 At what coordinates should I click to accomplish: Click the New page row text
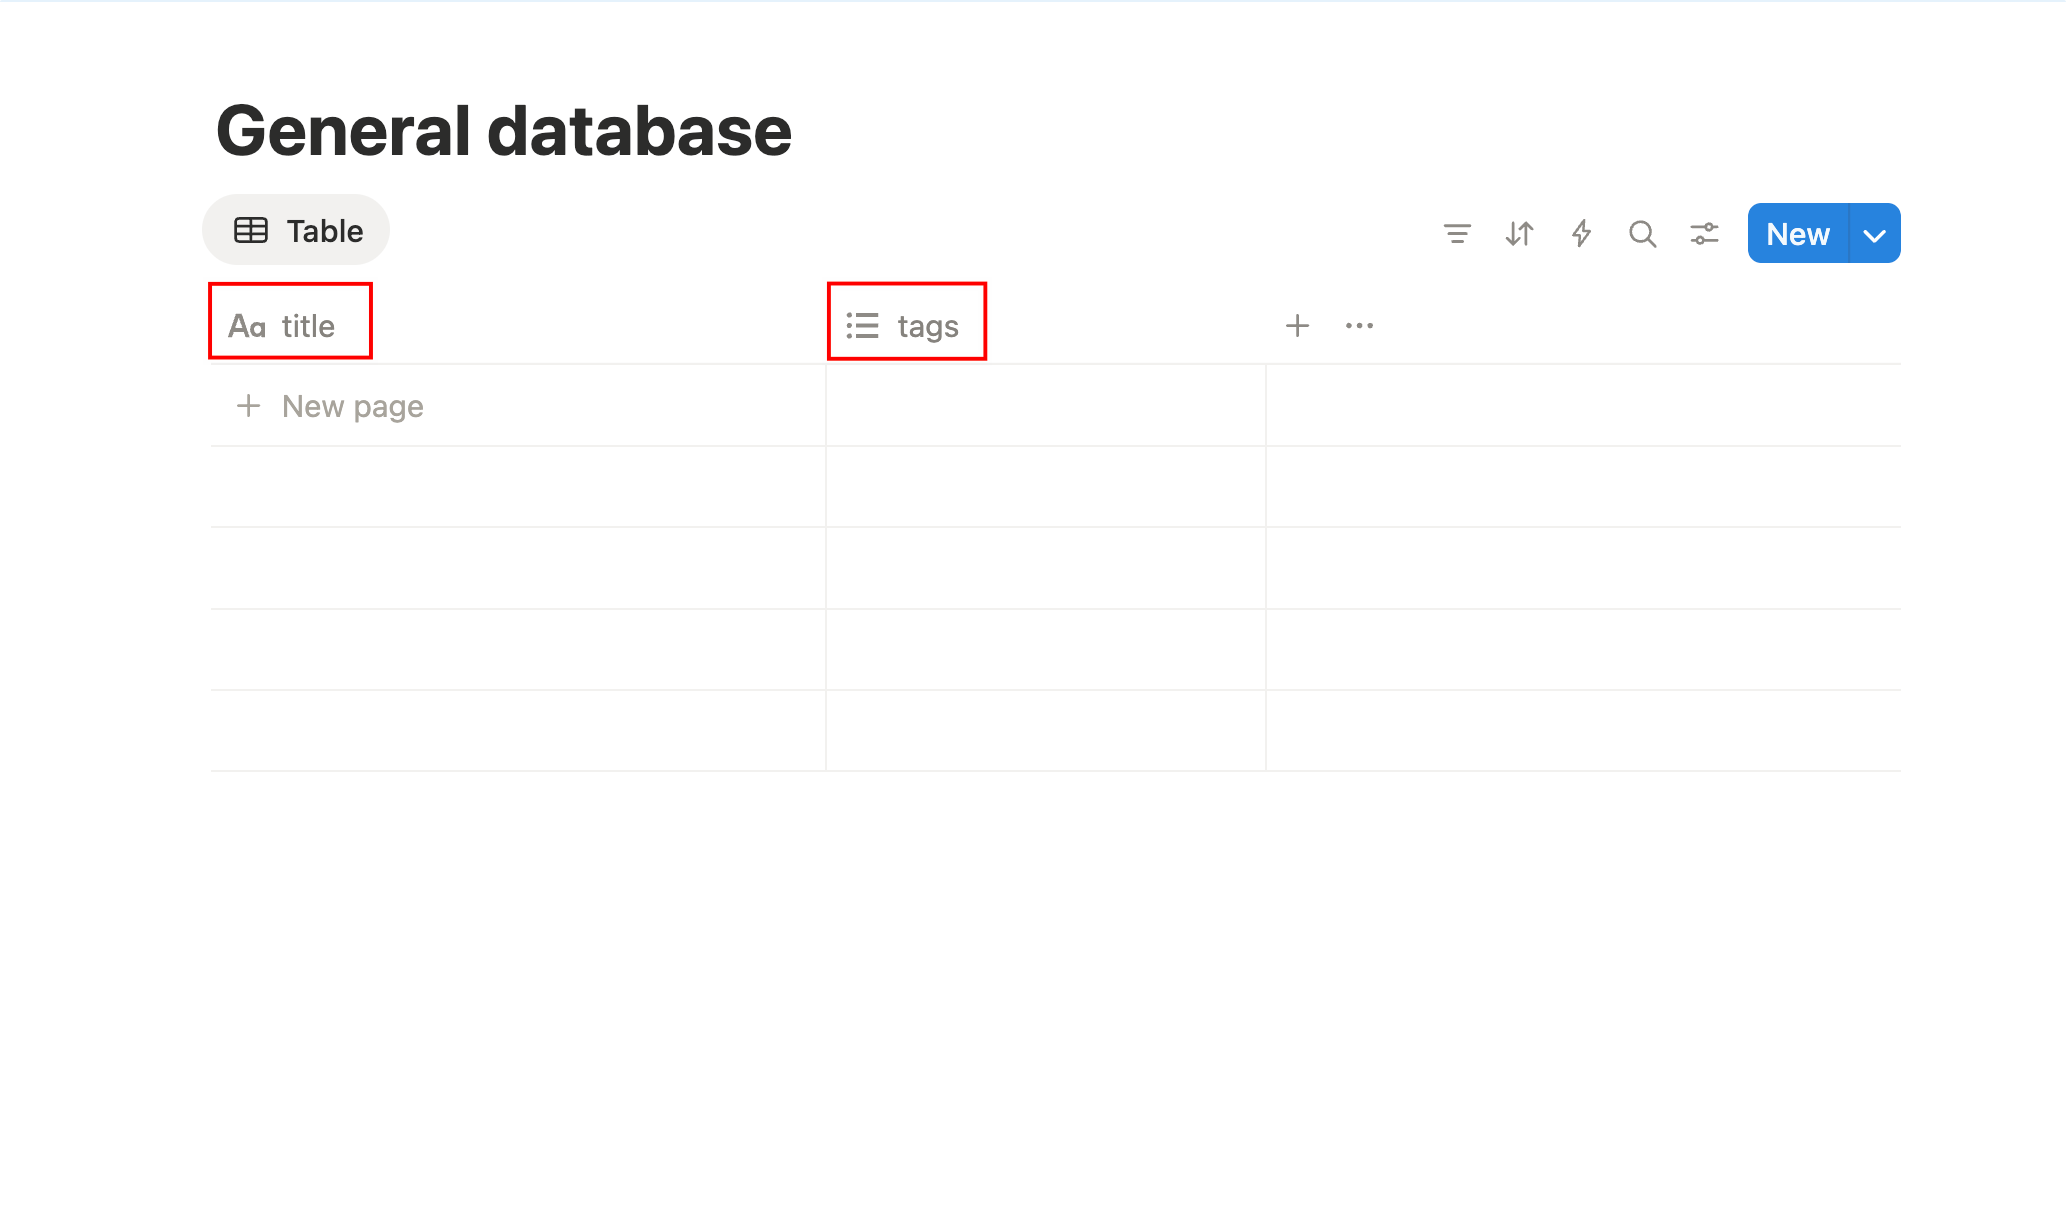[x=352, y=406]
